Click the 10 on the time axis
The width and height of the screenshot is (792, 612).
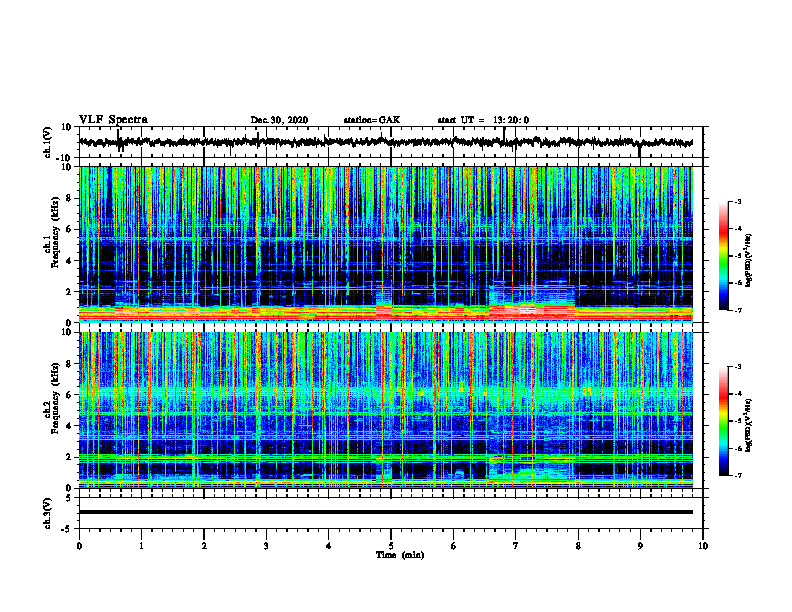pyautogui.click(x=703, y=546)
